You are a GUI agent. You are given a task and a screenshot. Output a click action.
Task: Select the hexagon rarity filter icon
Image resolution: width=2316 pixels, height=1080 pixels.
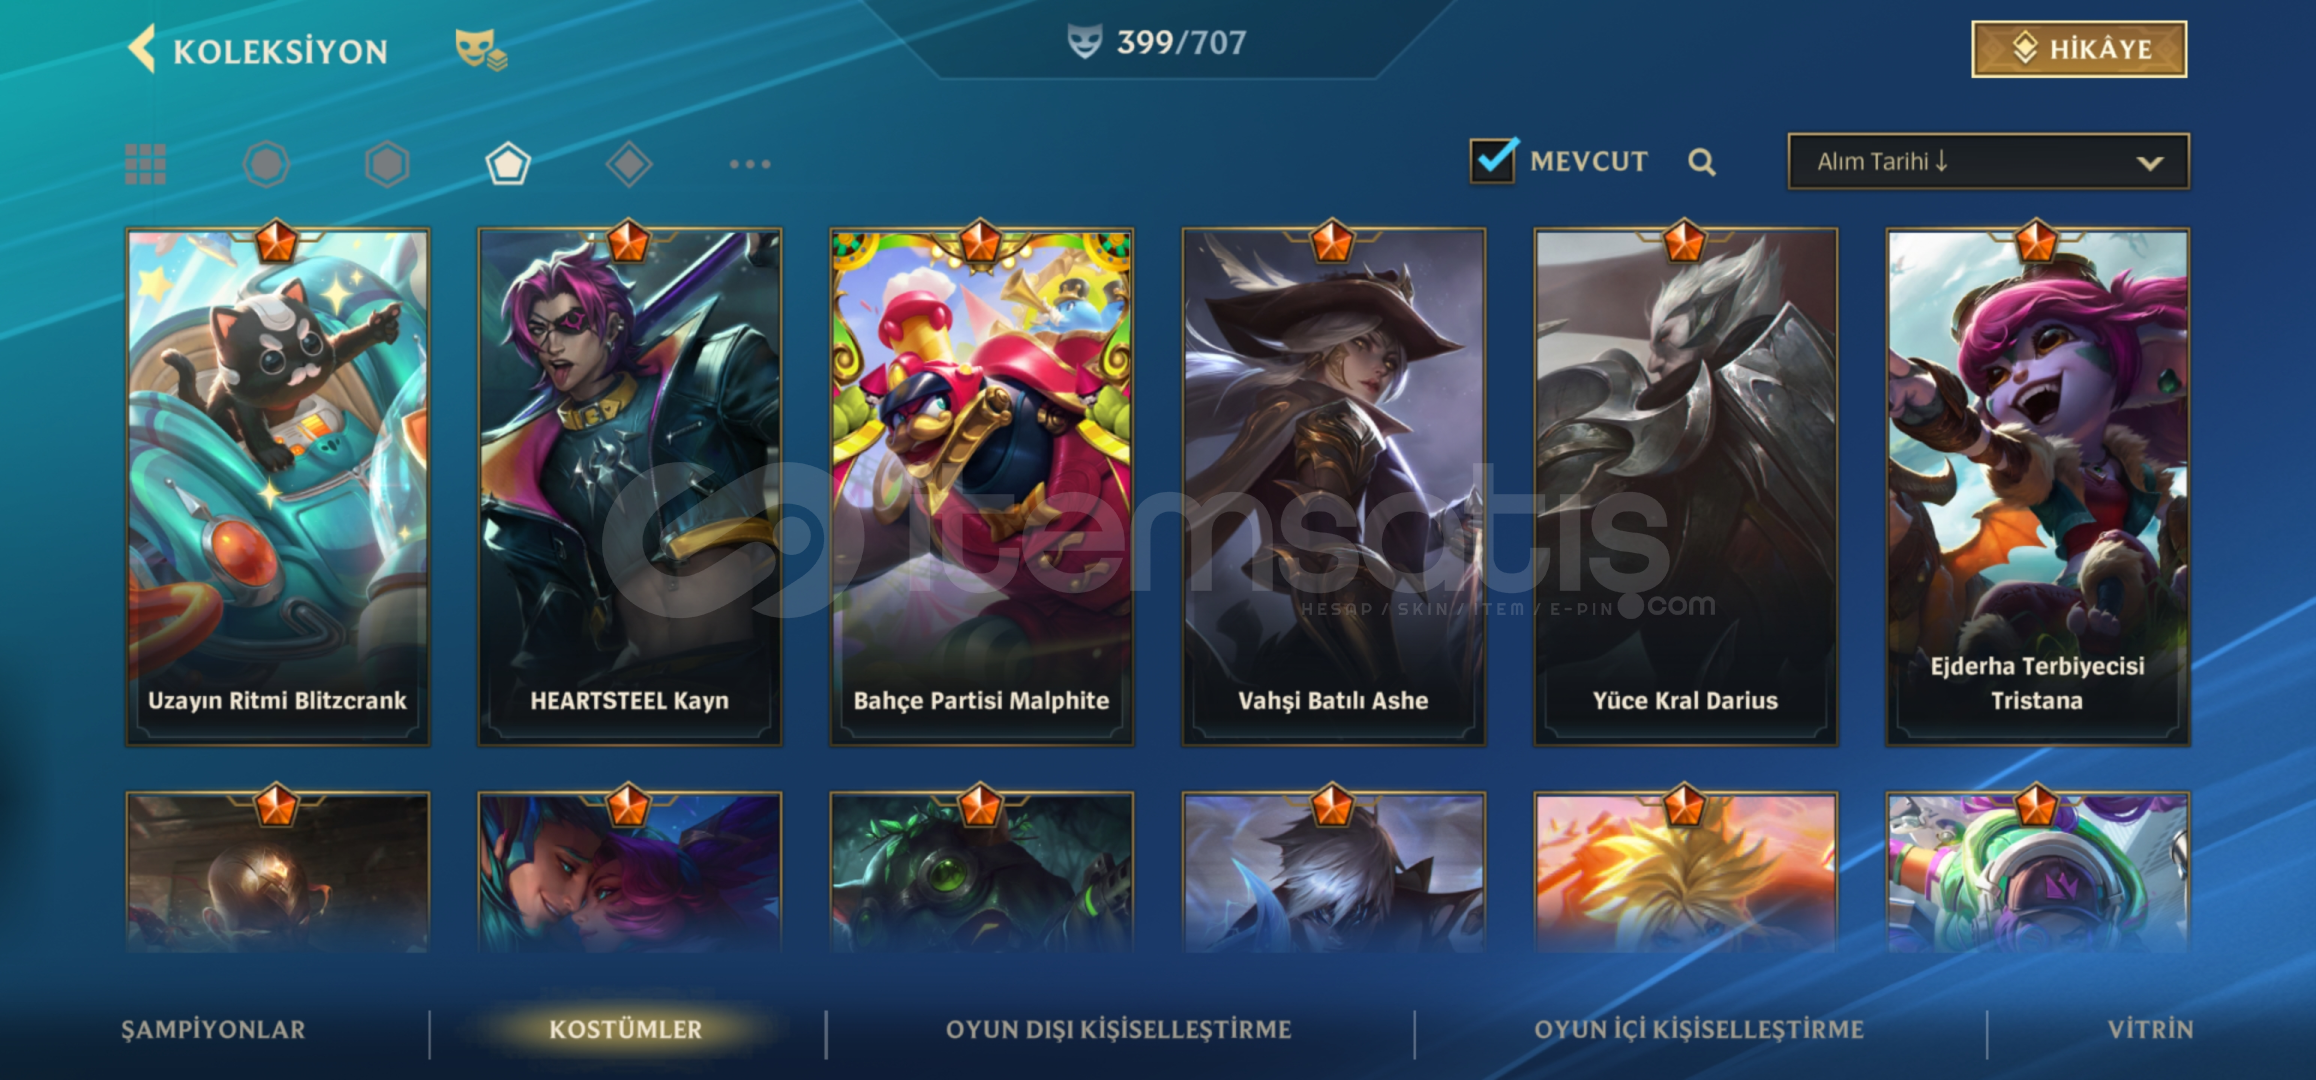click(387, 164)
